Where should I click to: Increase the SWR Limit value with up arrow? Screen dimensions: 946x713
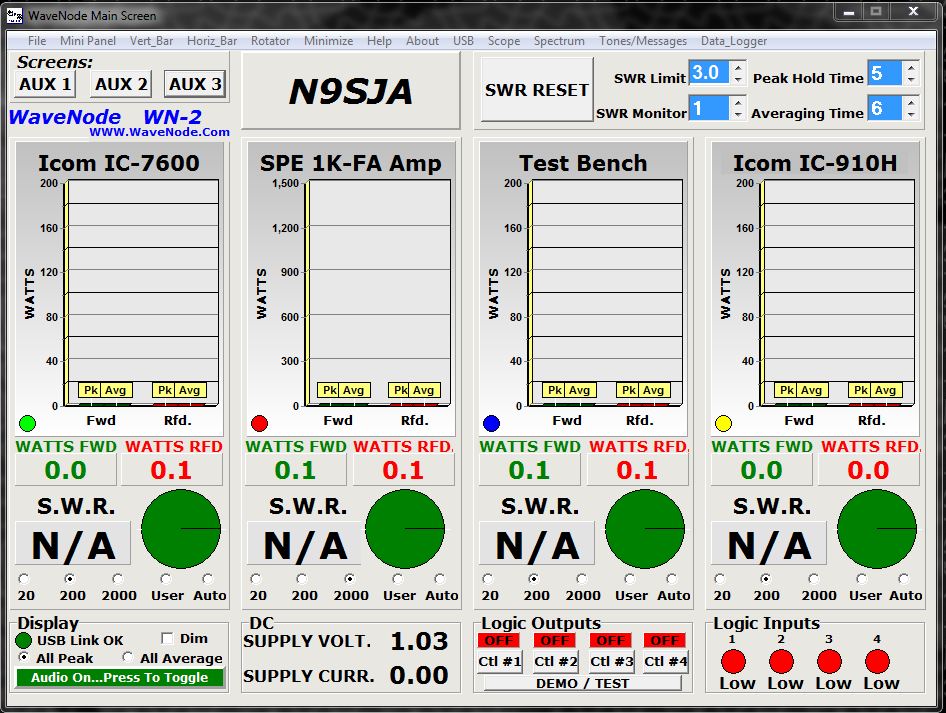coord(738,67)
